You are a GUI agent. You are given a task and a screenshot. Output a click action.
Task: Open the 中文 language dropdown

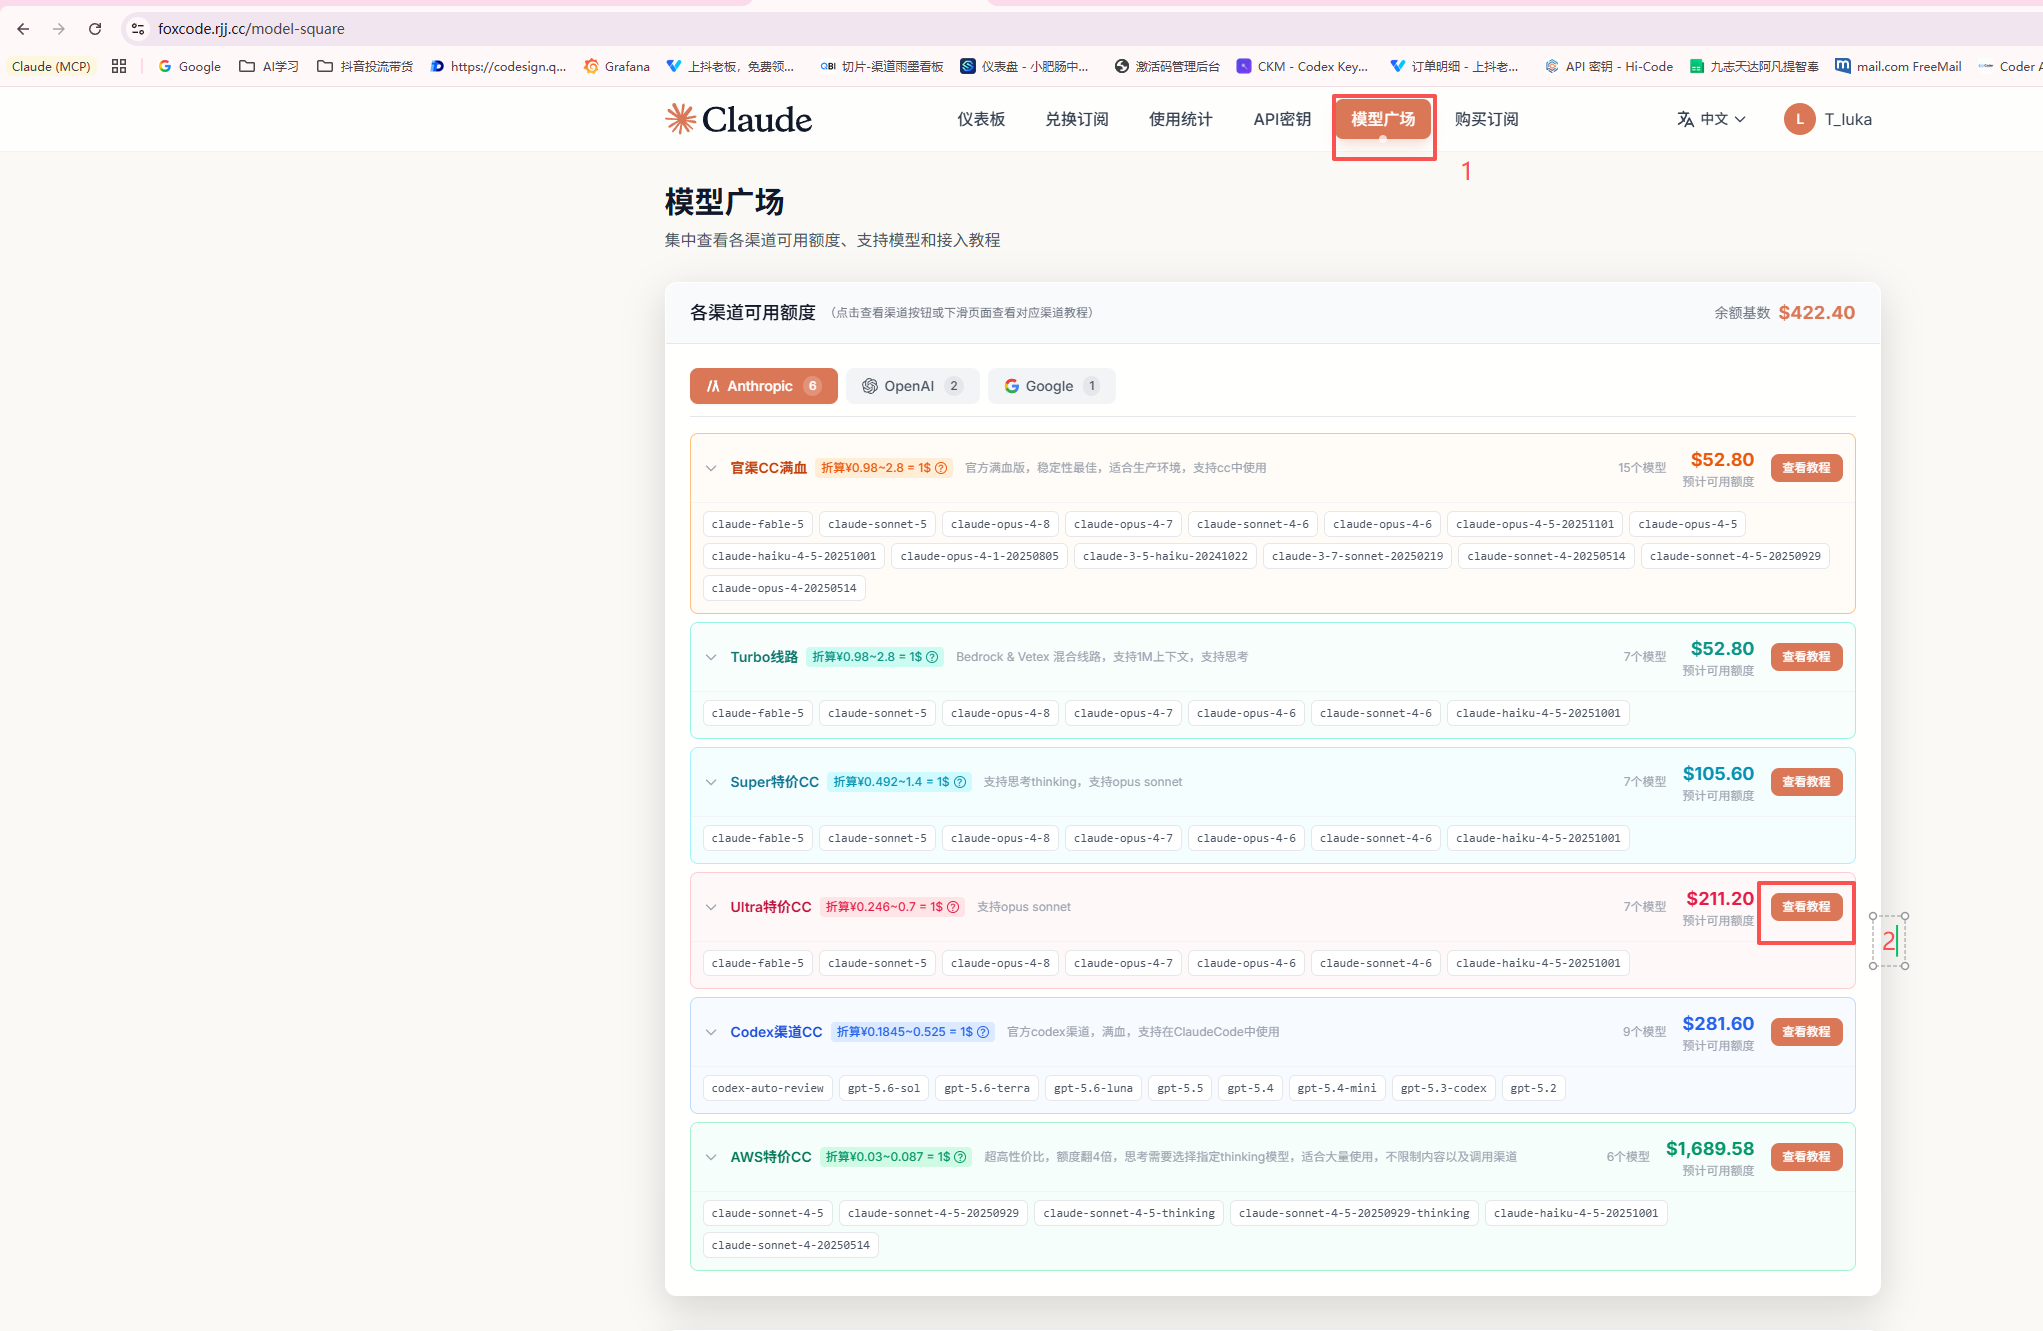pyautogui.click(x=1711, y=119)
